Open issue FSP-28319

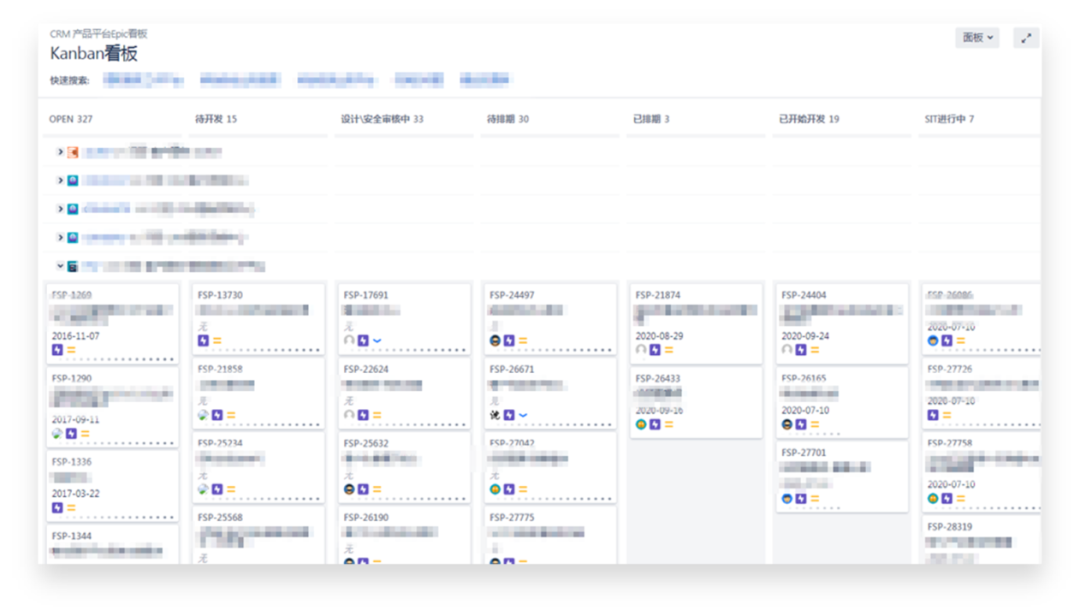[951, 527]
